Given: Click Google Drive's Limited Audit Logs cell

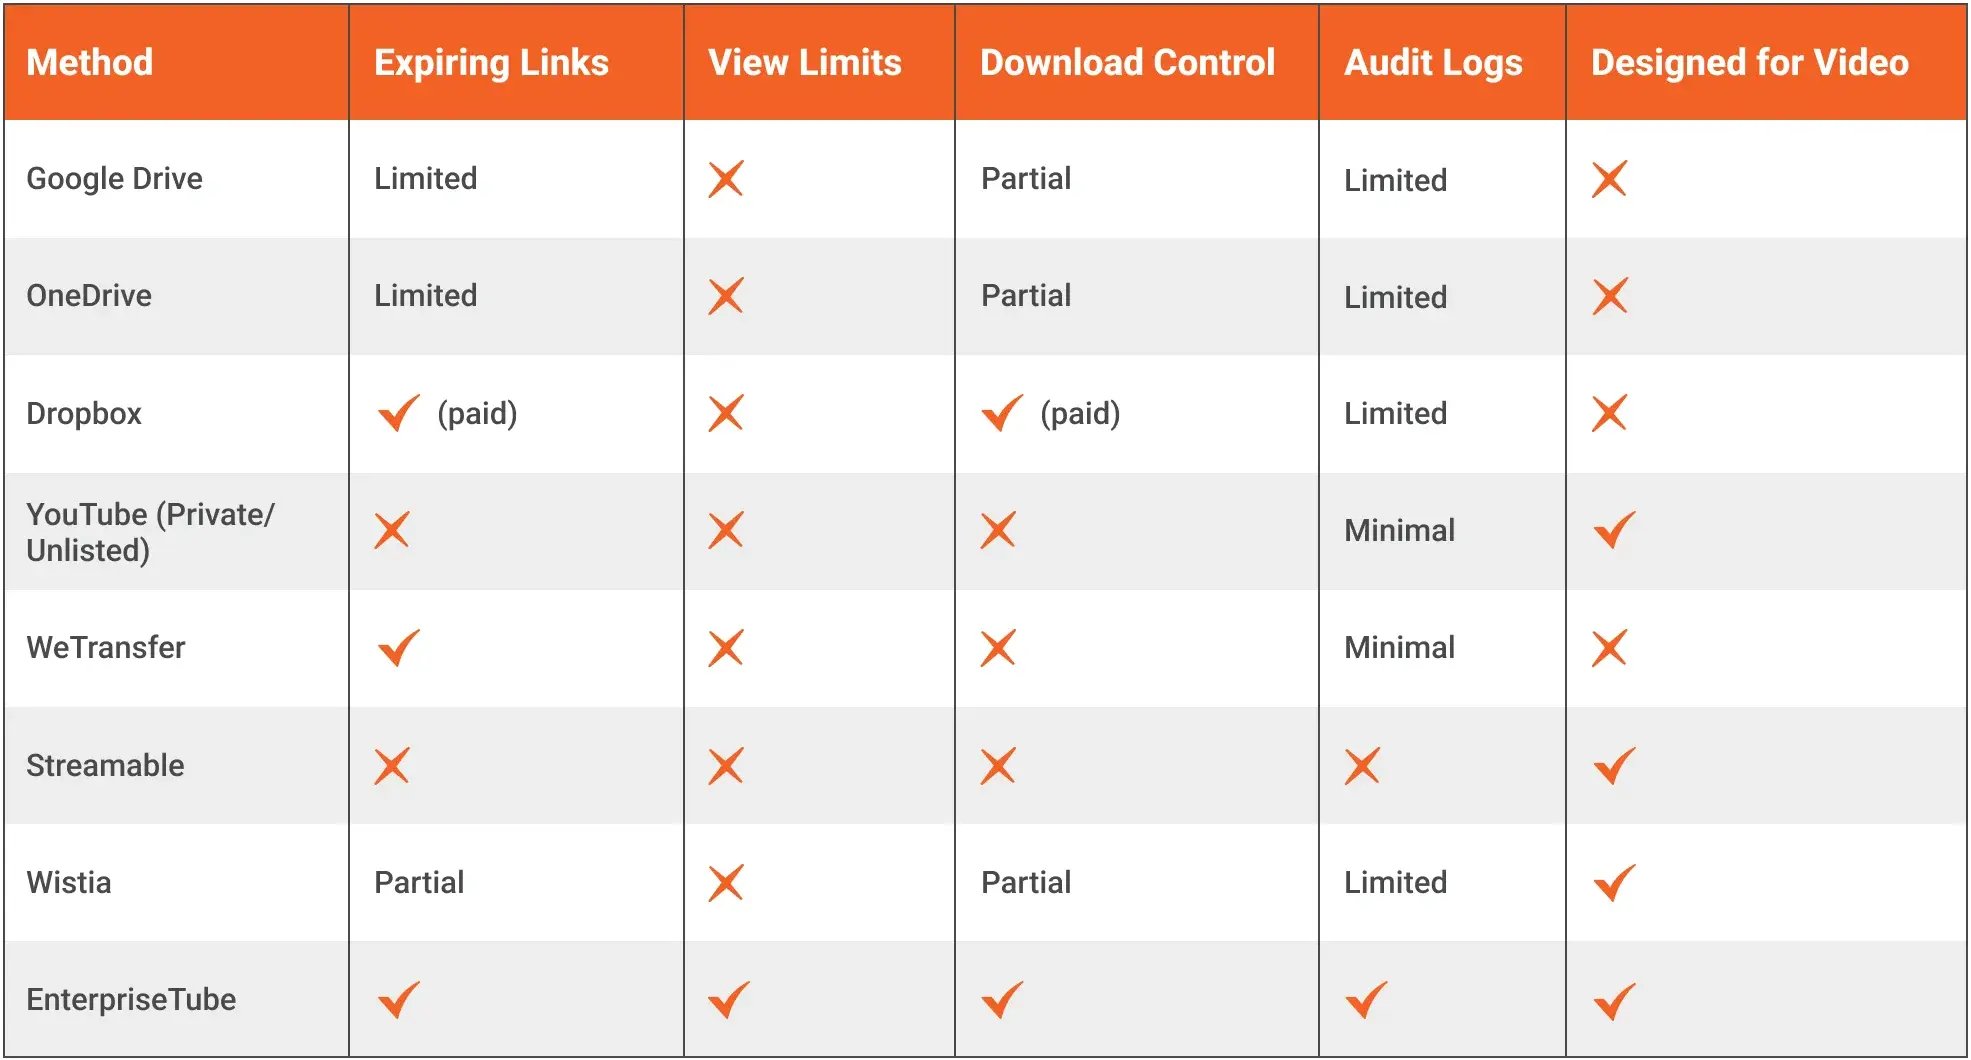Looking at the screenshot, I should point(1395,180).
